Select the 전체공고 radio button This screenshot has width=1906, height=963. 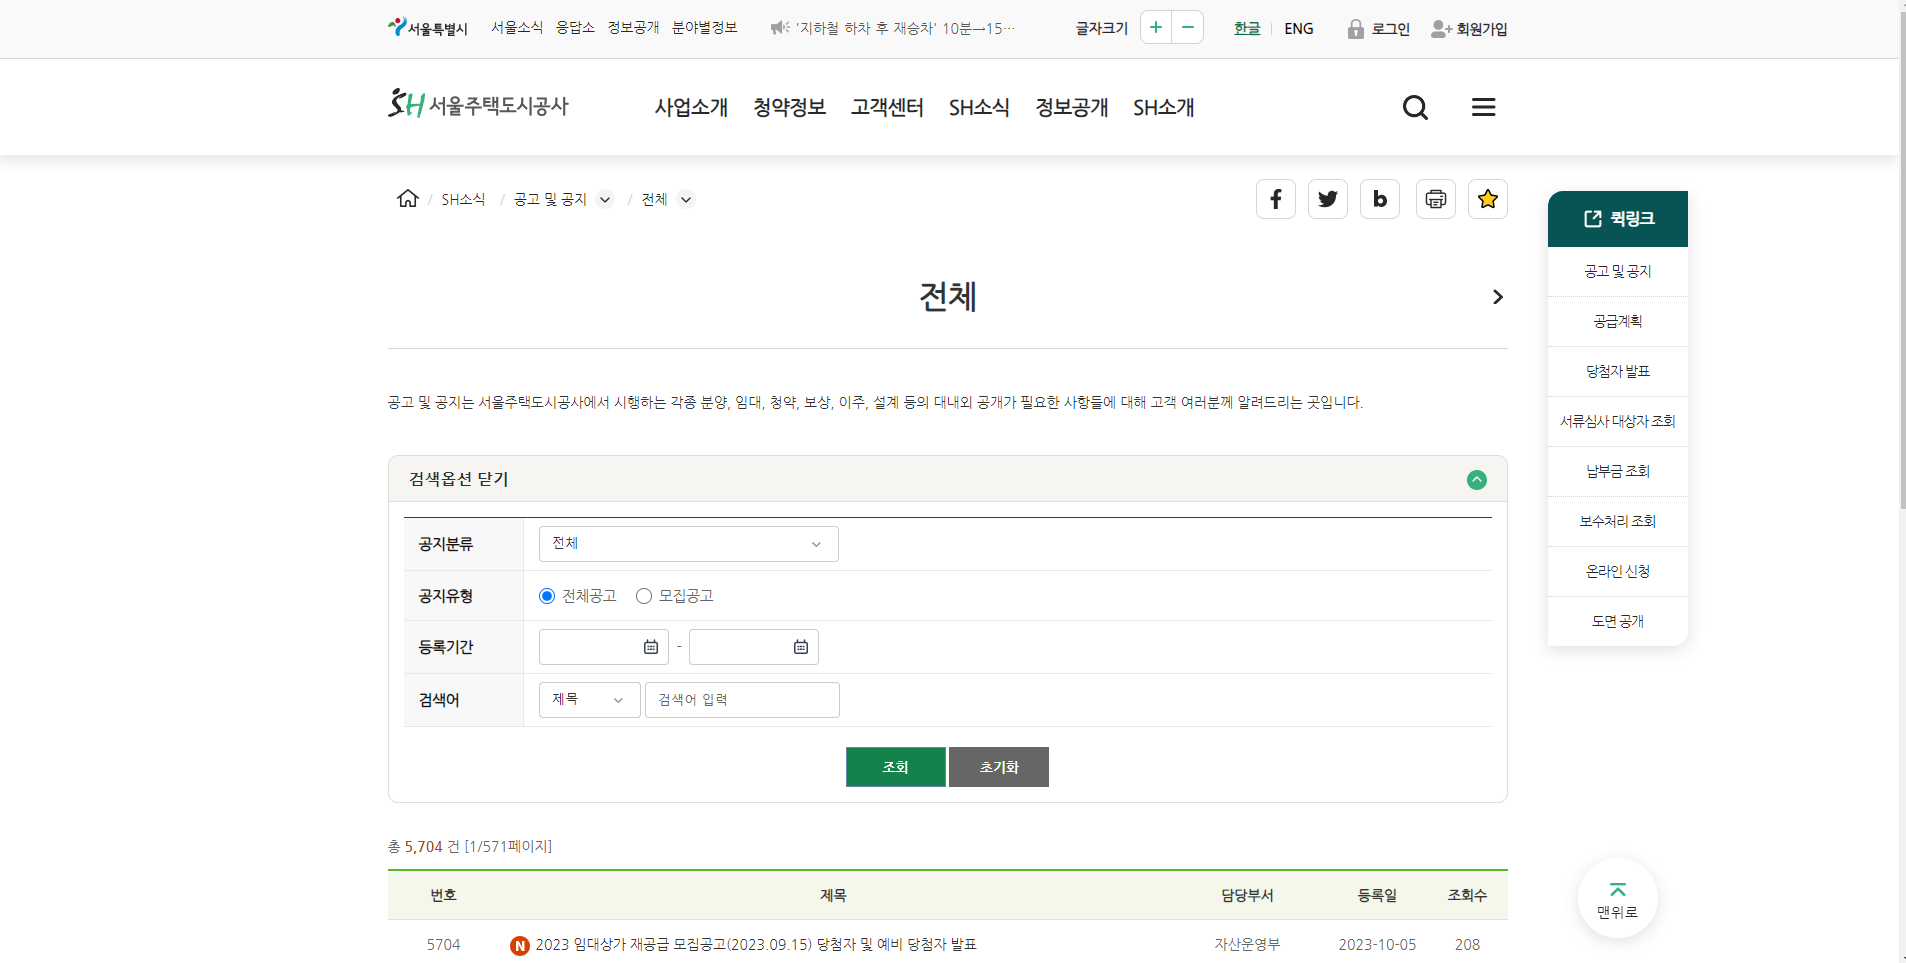547,596
